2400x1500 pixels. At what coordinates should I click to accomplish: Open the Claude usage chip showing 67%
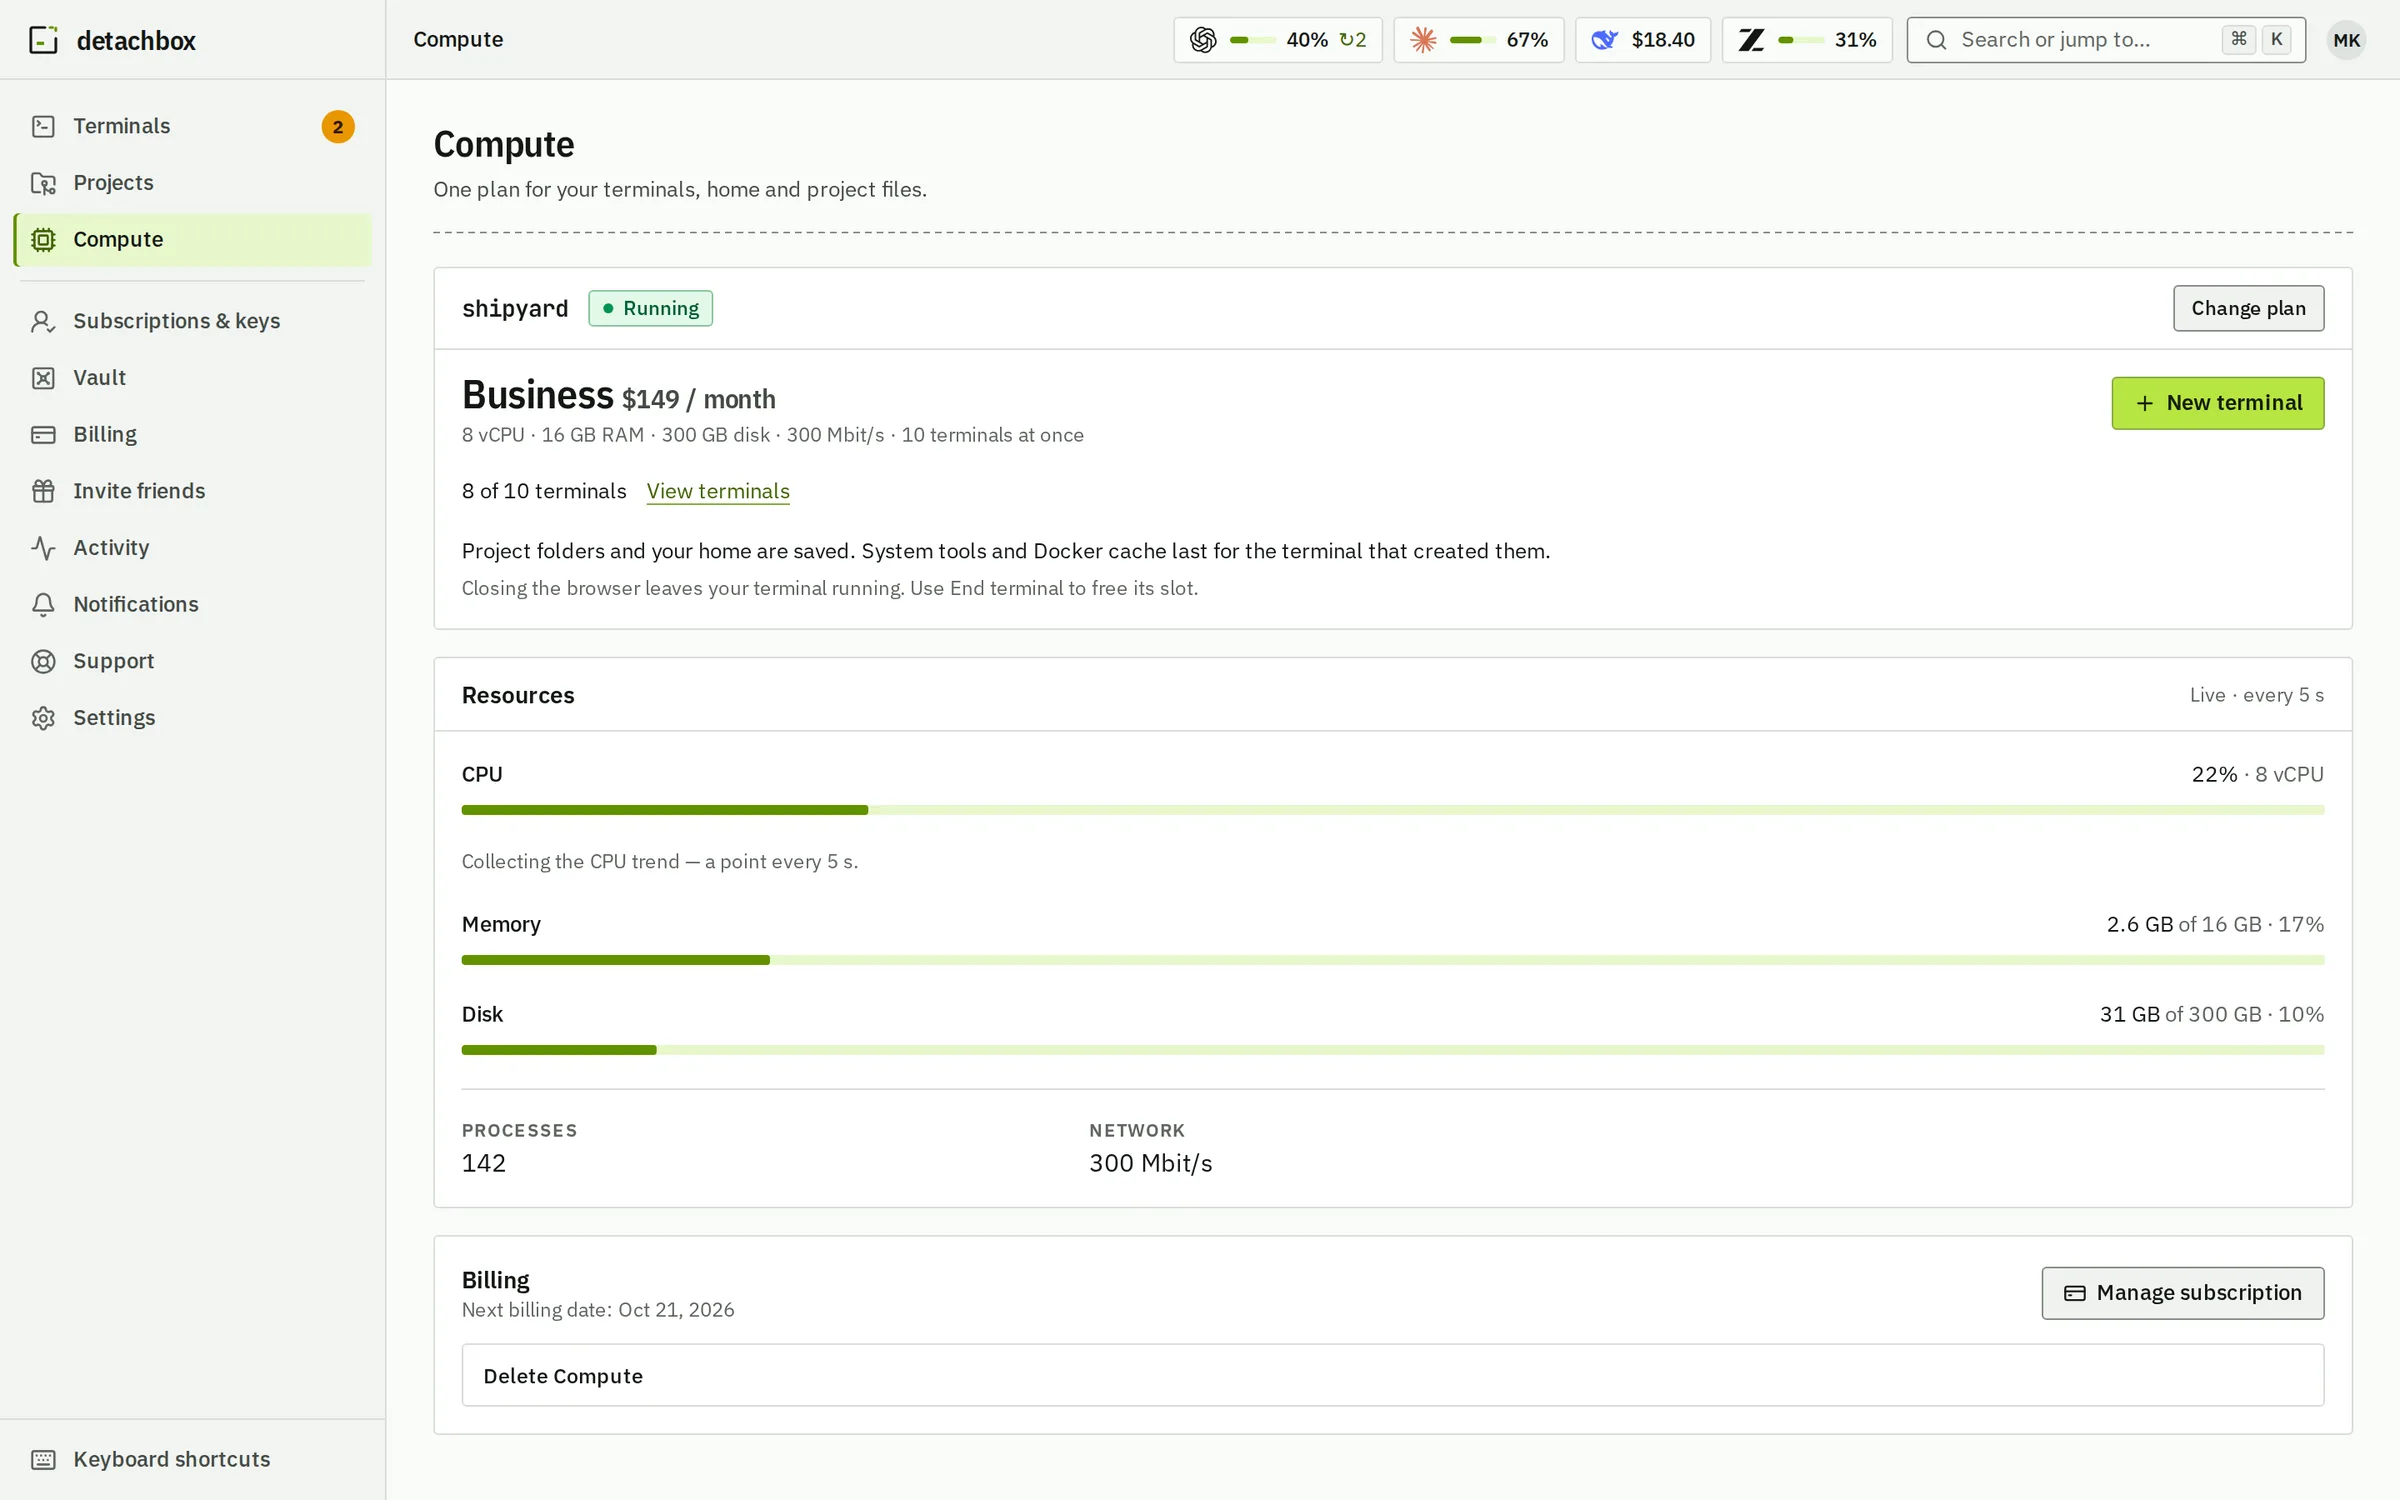coord(1478,40)
